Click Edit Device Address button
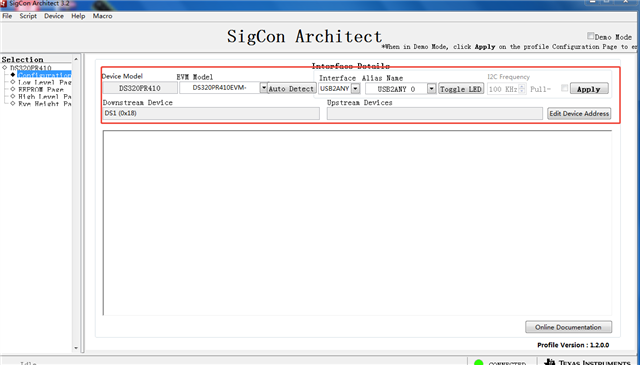Image resolution: width=640 pixels, height=365 pixels. tap(579, 114)
